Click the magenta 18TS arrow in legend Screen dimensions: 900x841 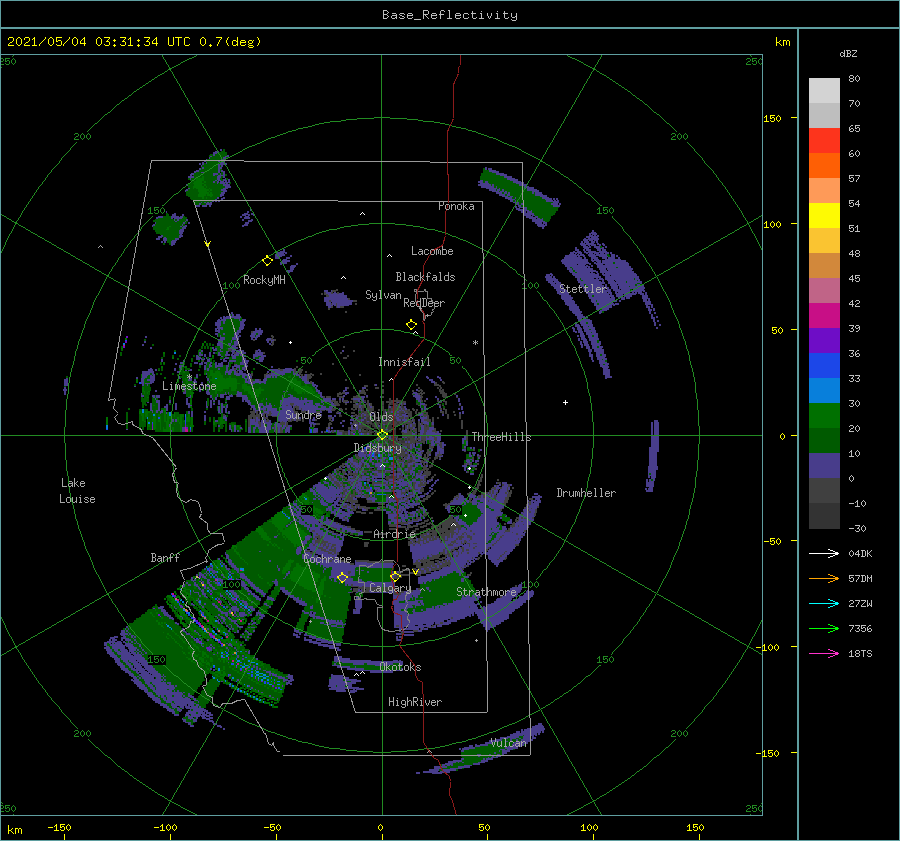(824, 653)
